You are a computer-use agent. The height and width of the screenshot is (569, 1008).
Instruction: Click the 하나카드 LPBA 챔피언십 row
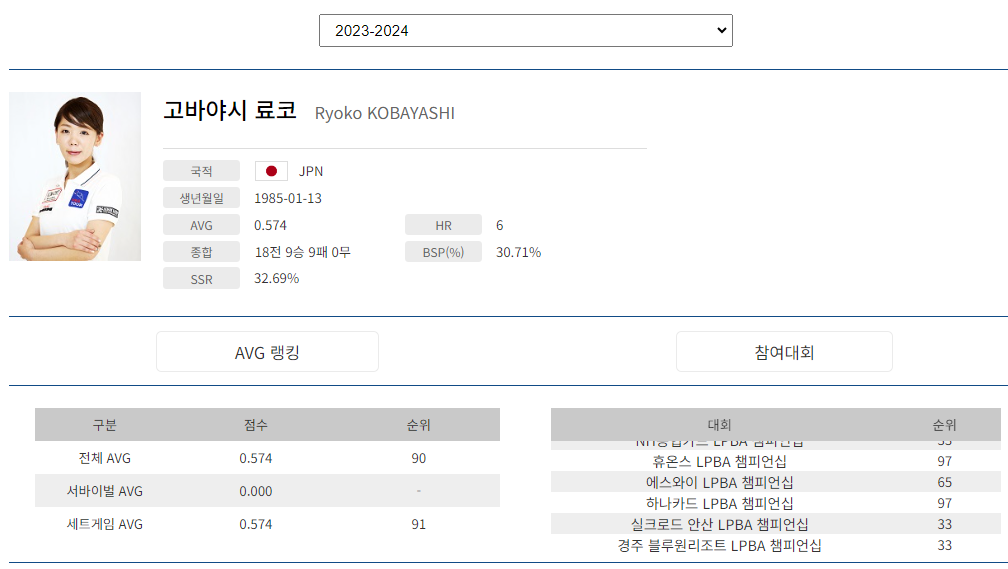pyautogui.click(x=775, y=503)
